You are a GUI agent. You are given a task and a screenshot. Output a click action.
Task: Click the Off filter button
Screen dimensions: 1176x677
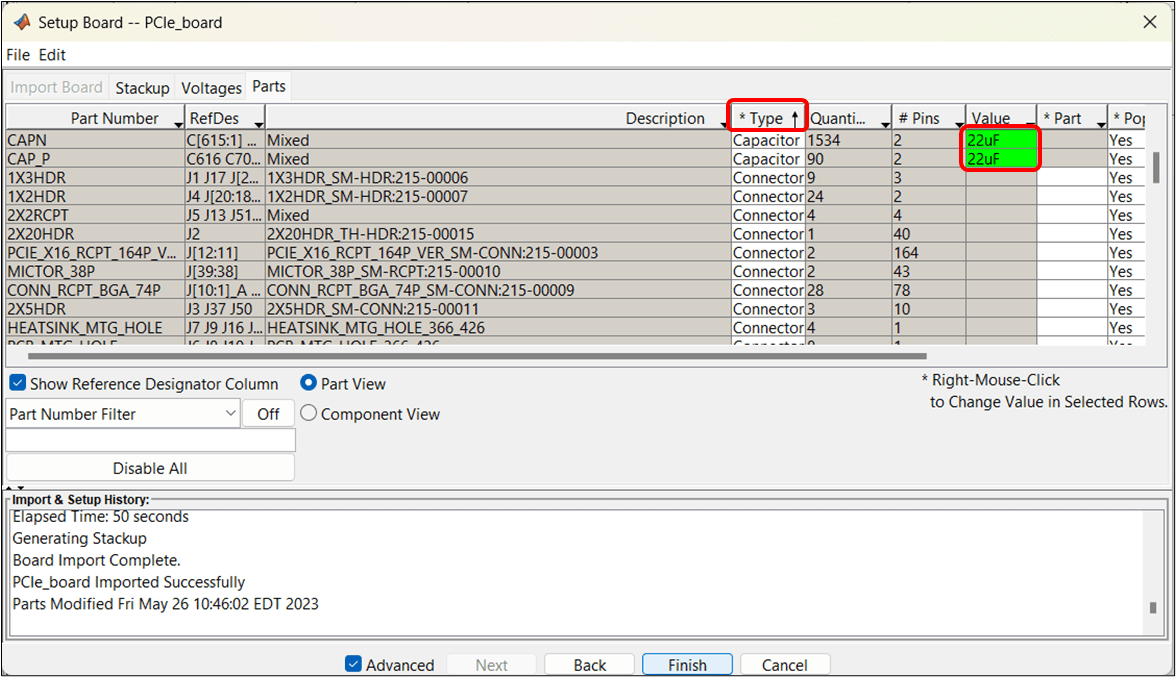click(x=268, y=414)
